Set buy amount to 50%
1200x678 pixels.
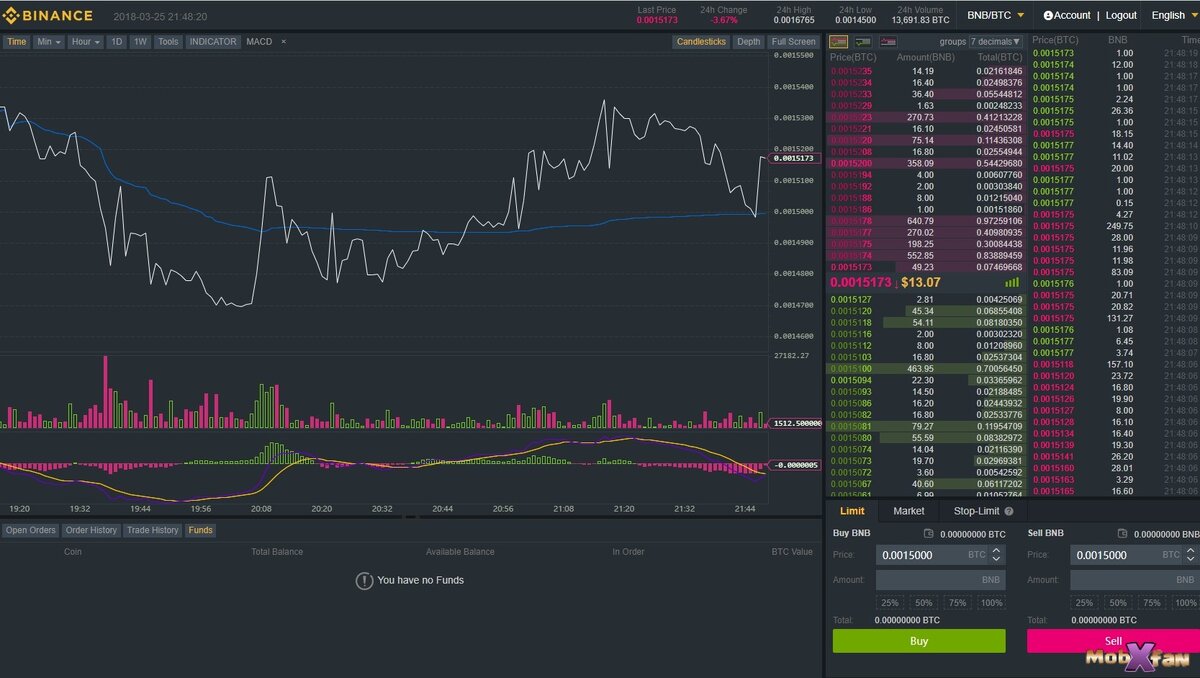(x=923, y=603)
